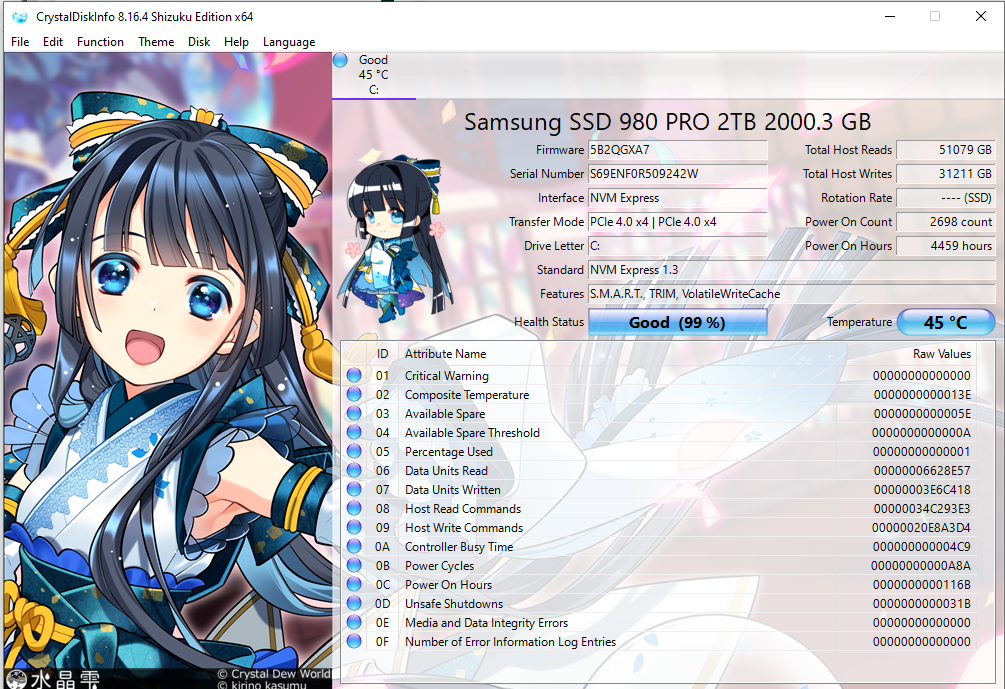The width and height of the screenshot is (1005, 689).
Task: Open the Help menu
Action: [x=236, y=42]
